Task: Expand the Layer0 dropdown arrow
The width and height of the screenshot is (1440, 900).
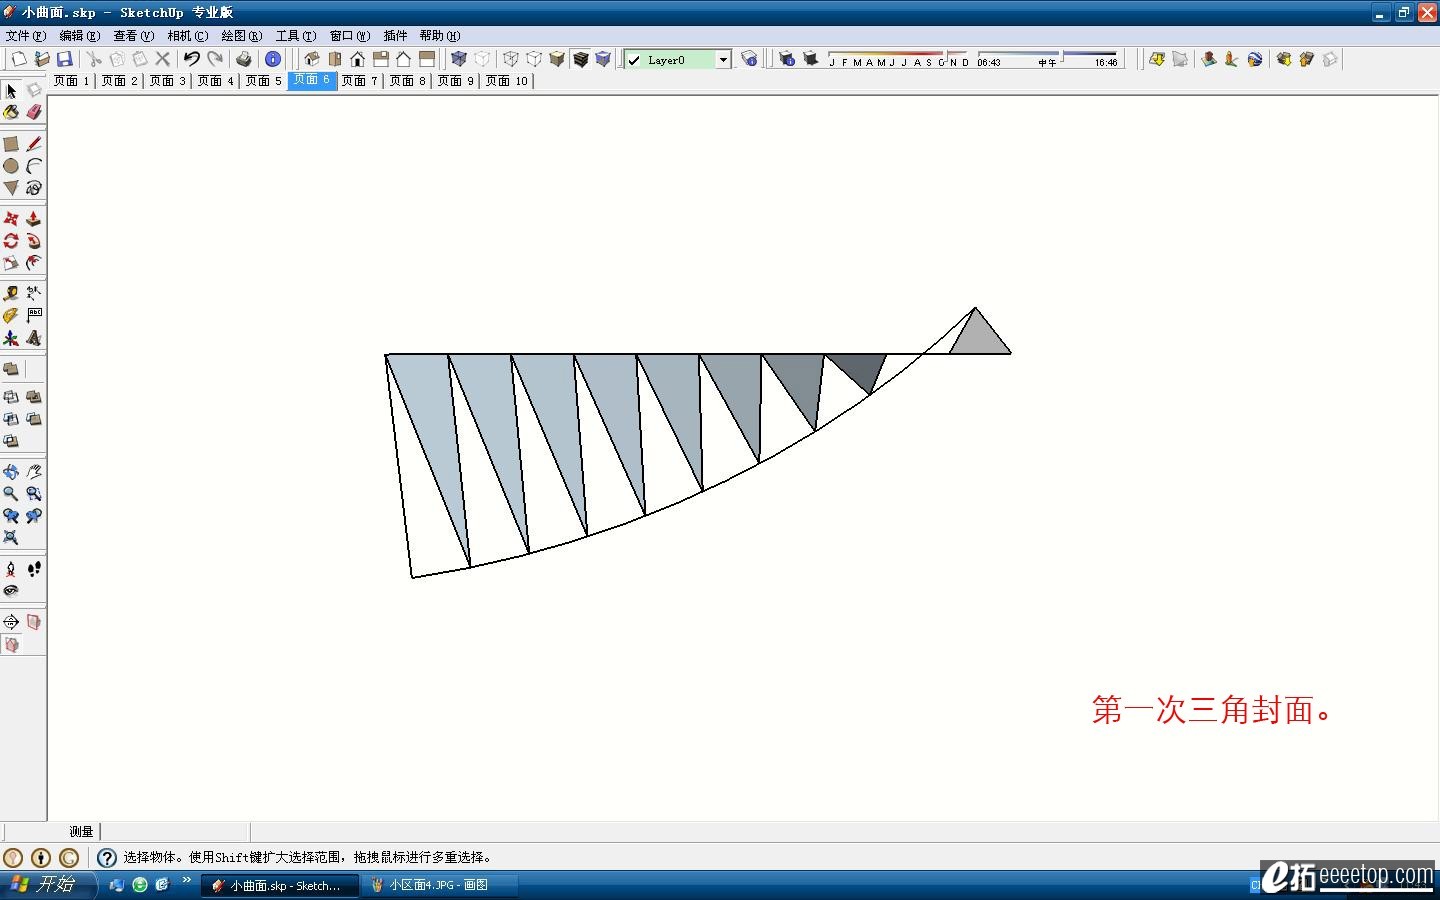Action: (x=723, y=60)
